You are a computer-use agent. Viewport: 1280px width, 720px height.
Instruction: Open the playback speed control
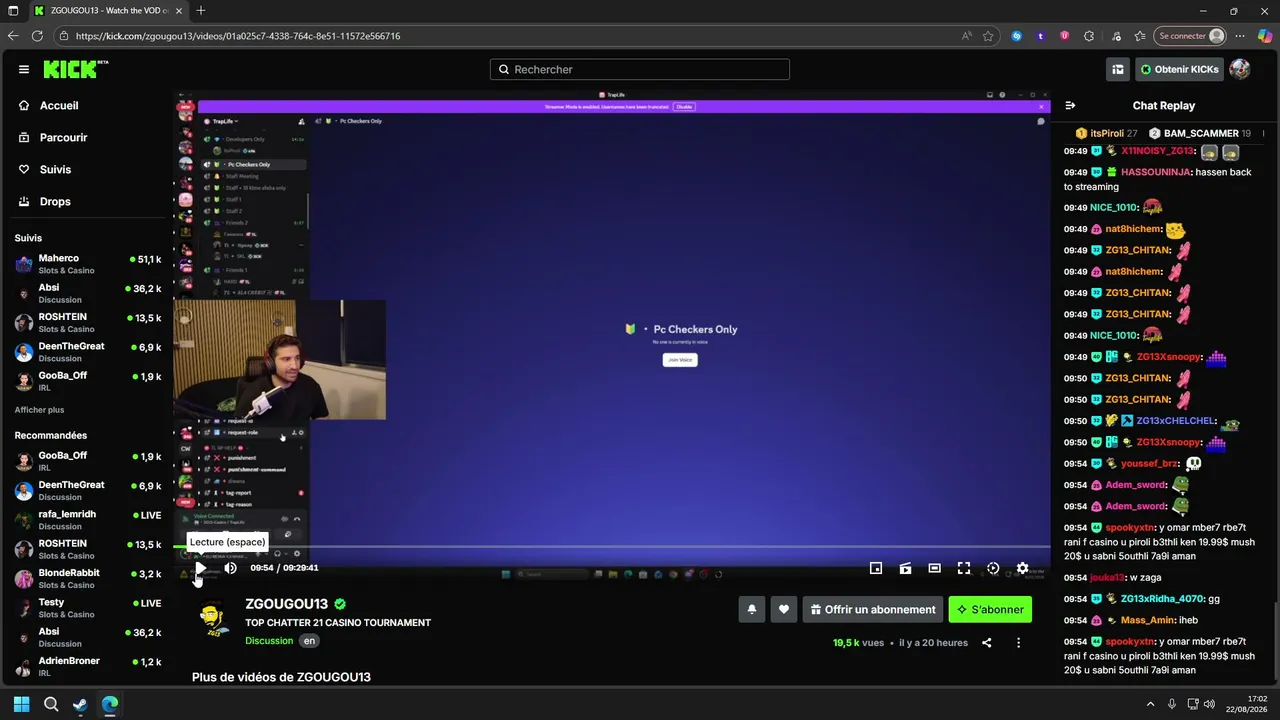click(x=993, y=568)
